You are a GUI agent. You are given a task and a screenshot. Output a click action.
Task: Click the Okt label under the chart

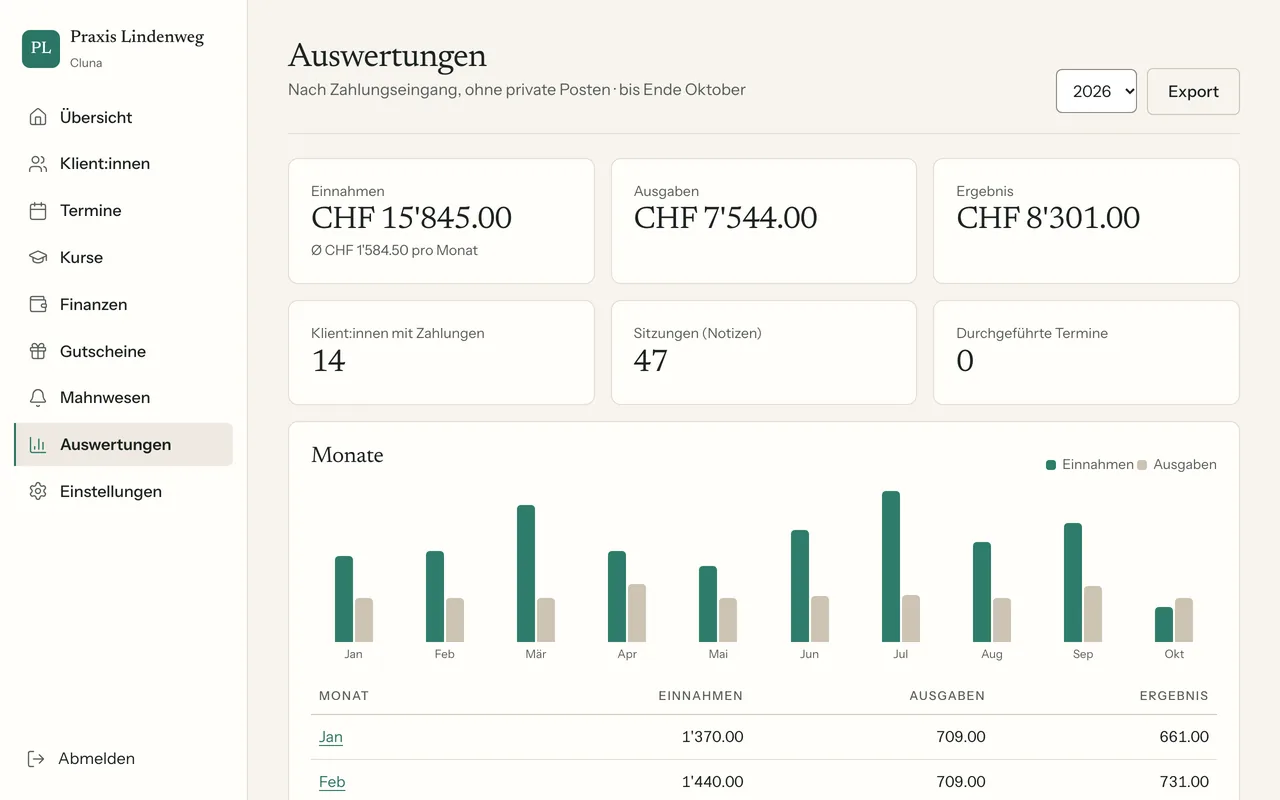click(1174, 654)
